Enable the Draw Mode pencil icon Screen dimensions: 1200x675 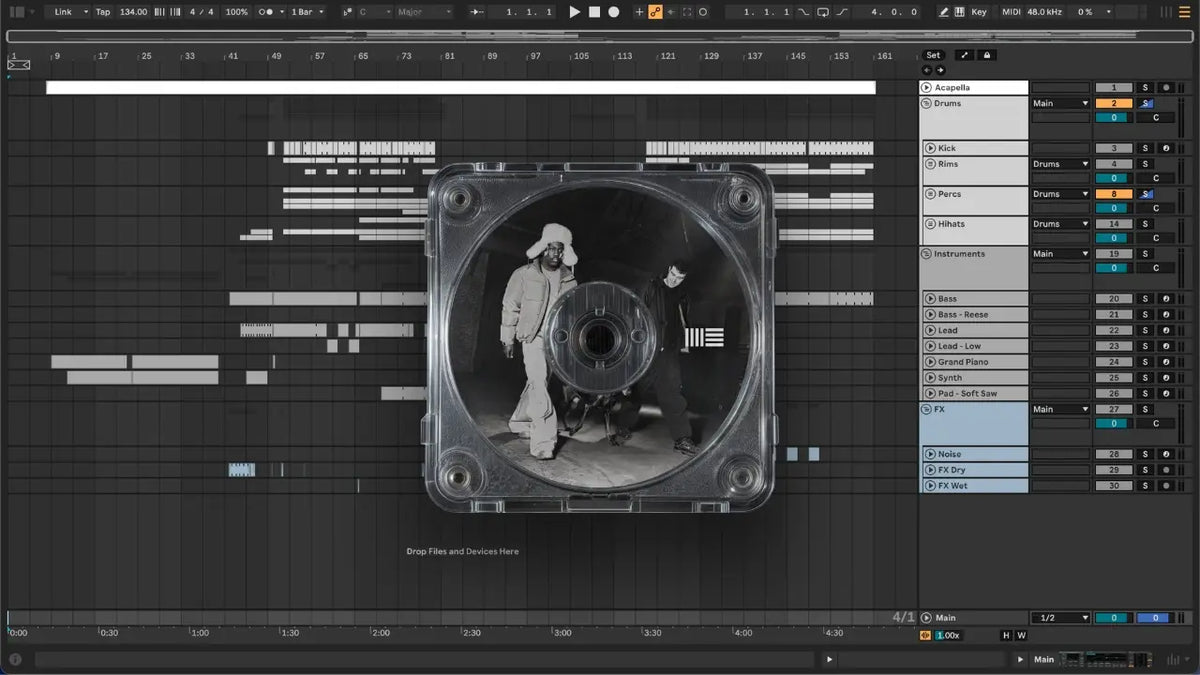click(x=945, y=12)
